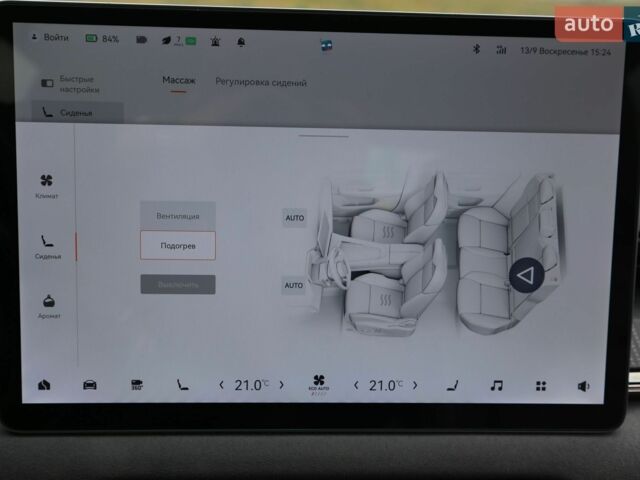Tap the left seat icon in bottom bar
This screenshot has width=640, height=480.
click(182, 385)
